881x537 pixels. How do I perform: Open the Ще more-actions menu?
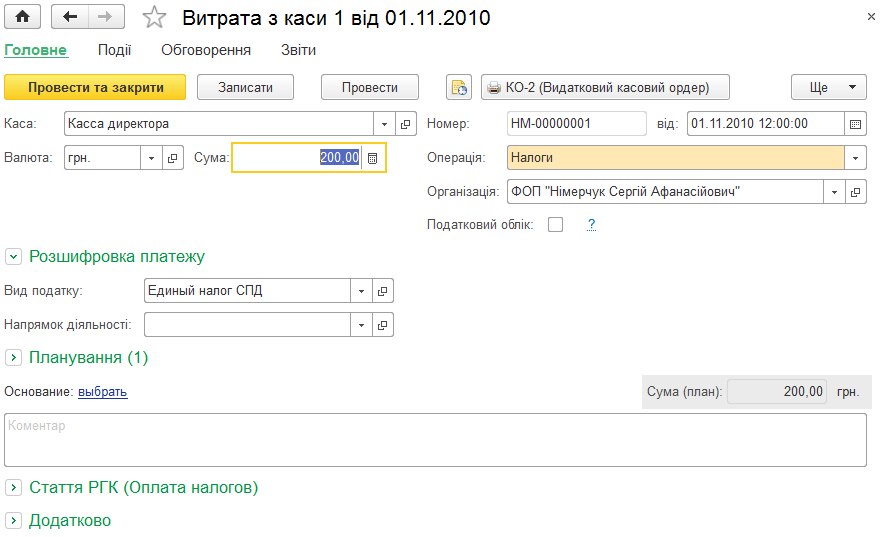(829, 88)
